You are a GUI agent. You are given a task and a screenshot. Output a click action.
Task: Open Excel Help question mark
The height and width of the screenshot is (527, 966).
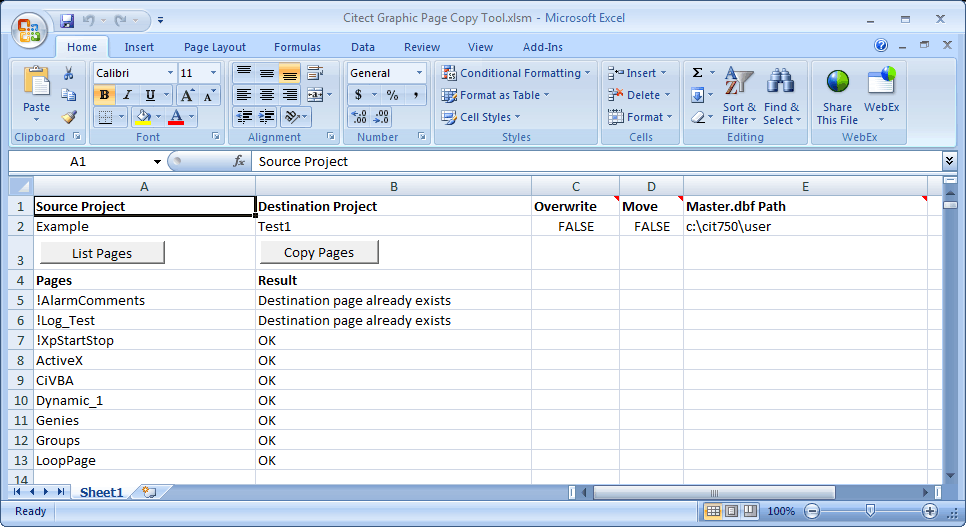pos(881,45)
